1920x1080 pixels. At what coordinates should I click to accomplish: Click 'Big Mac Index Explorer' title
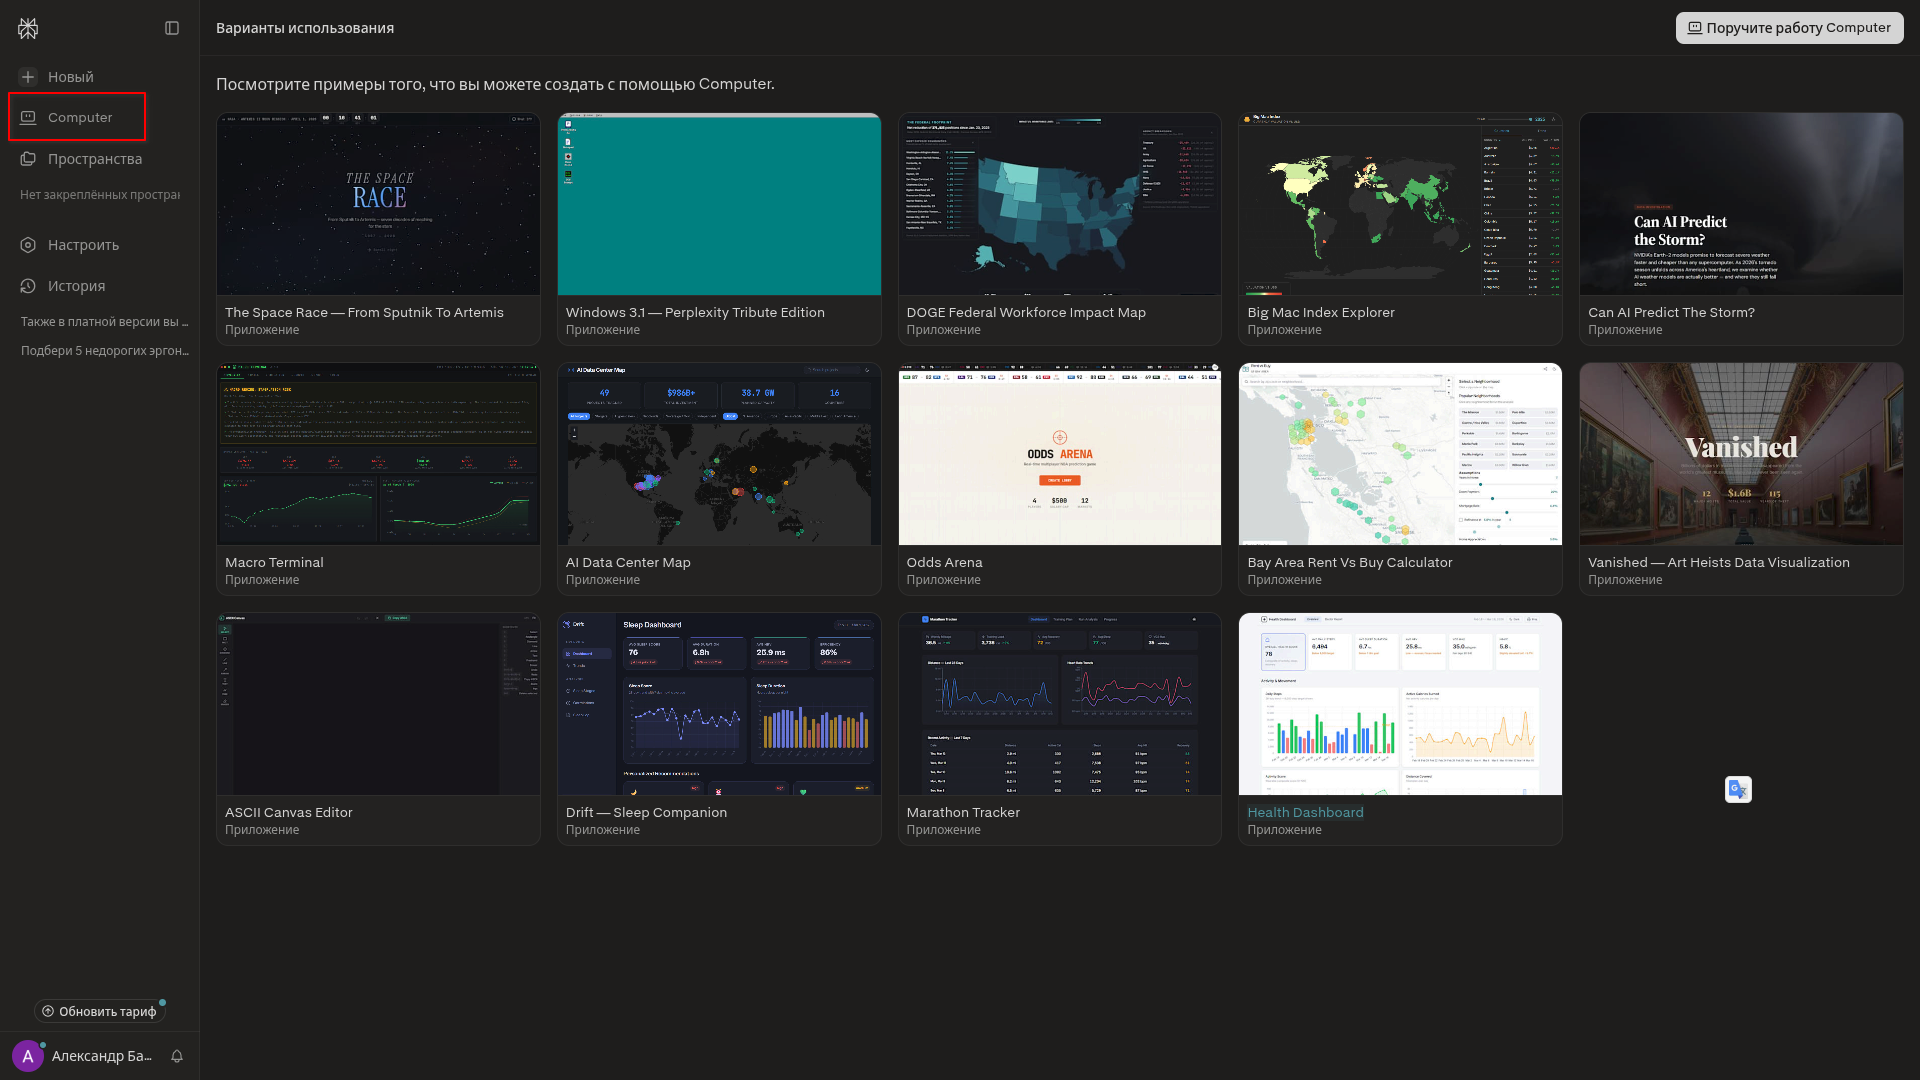[1321, 312]
